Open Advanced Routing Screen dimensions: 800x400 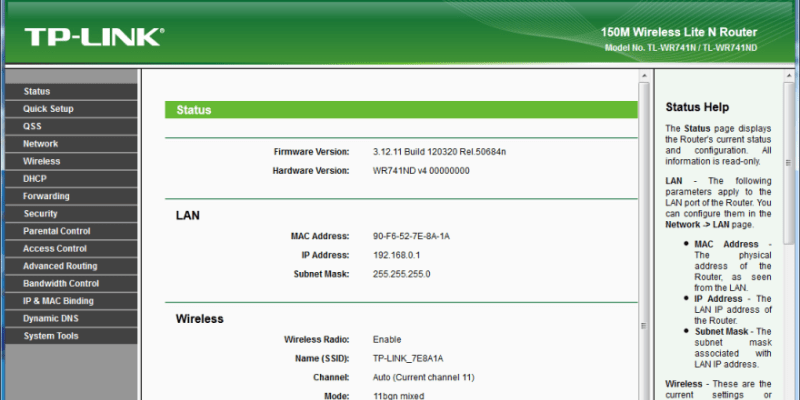click(71, 266)
